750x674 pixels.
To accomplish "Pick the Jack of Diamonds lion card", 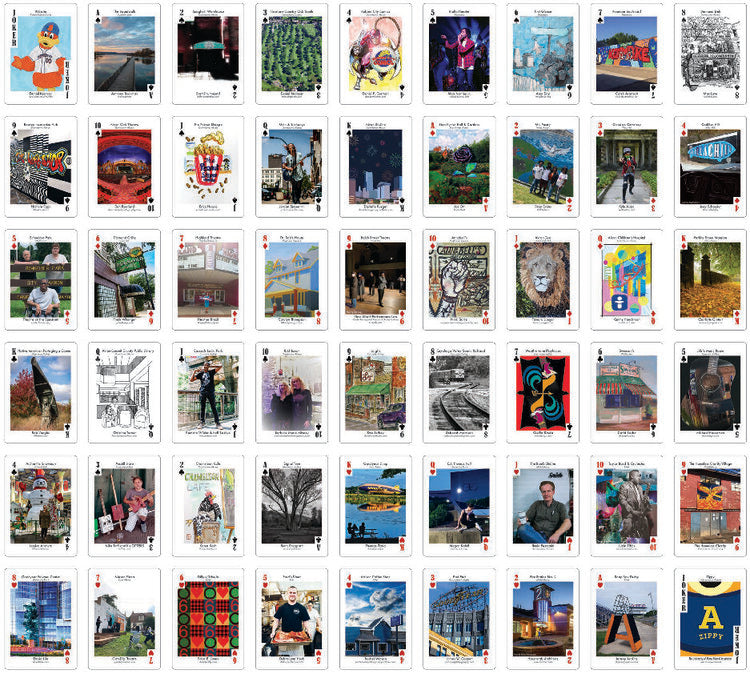I will click(543, 280).
